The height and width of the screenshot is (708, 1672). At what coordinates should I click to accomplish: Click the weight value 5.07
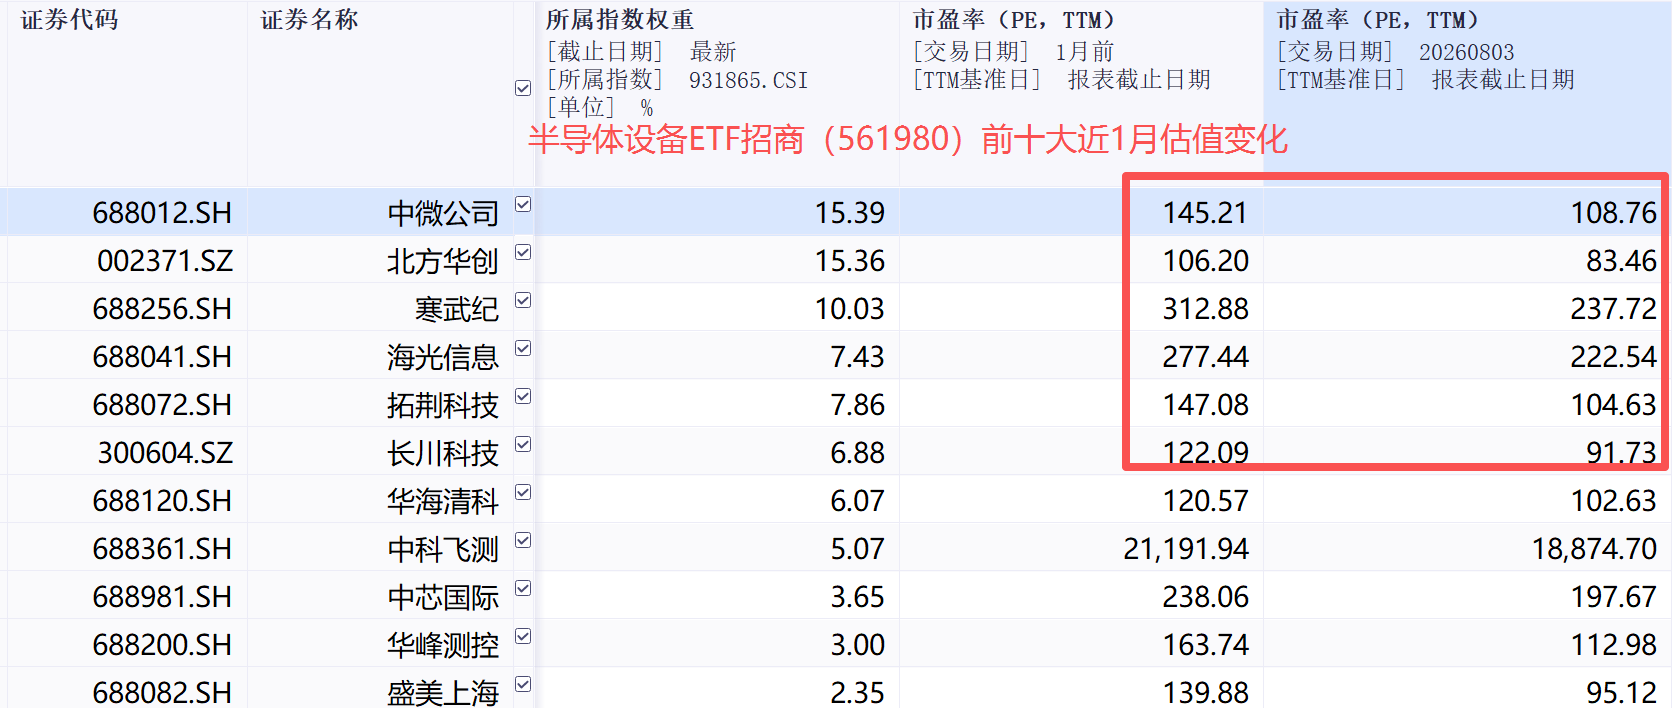coord(858,549)
